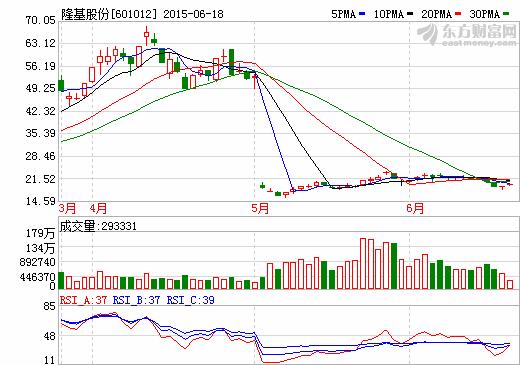Click the 28.46 price axis label

pos(40,156)
